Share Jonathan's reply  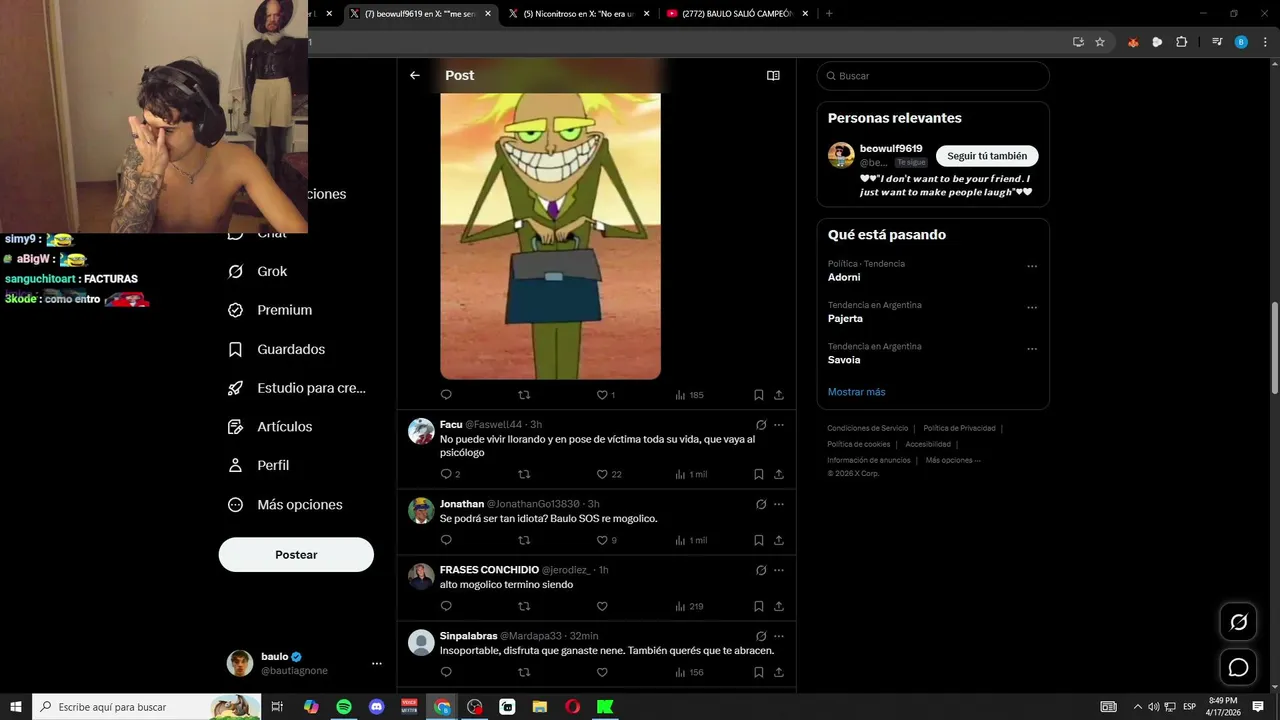(779, 540)
